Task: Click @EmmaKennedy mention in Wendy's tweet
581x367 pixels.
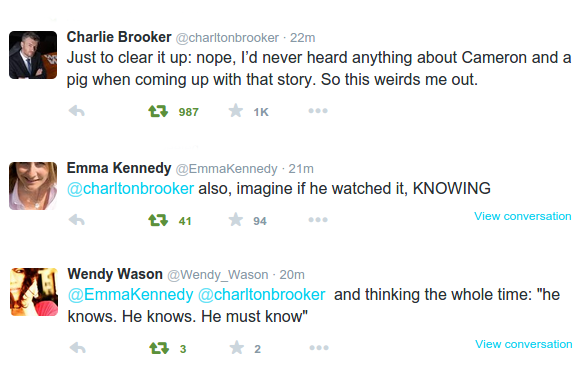Action: [x=130, y=295]
